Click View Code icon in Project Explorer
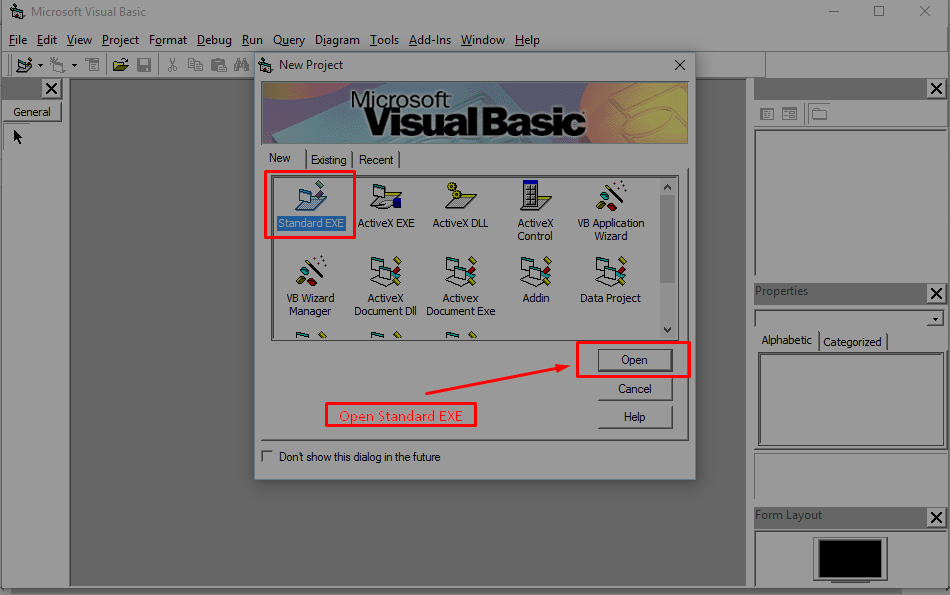950x595 pixels. tap(767, 114)
